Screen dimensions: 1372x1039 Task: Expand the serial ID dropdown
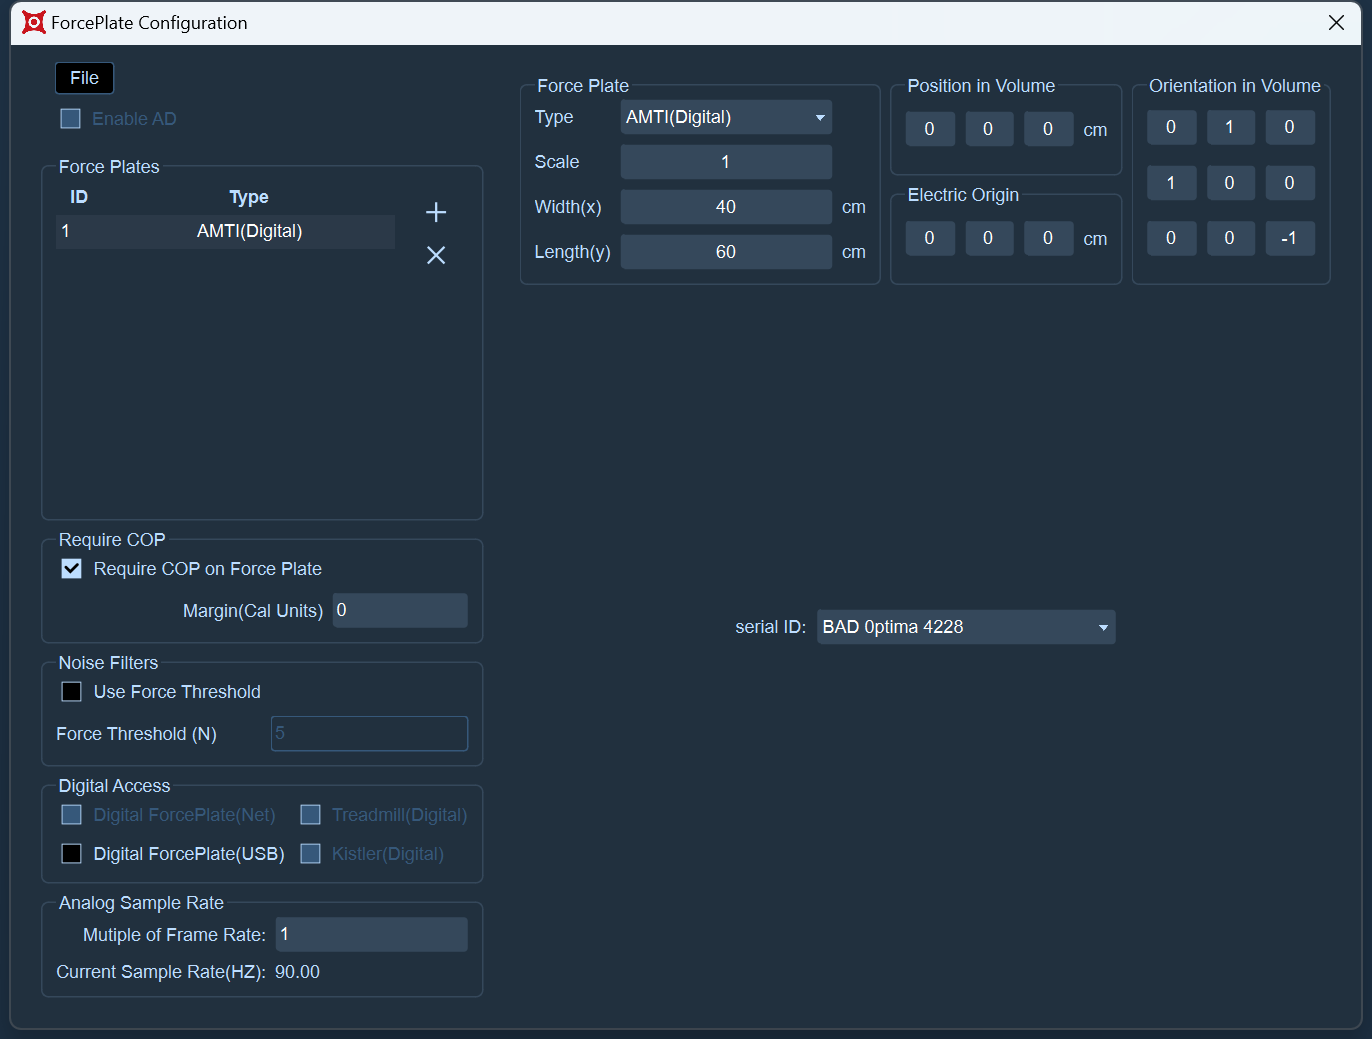point(966,627)
